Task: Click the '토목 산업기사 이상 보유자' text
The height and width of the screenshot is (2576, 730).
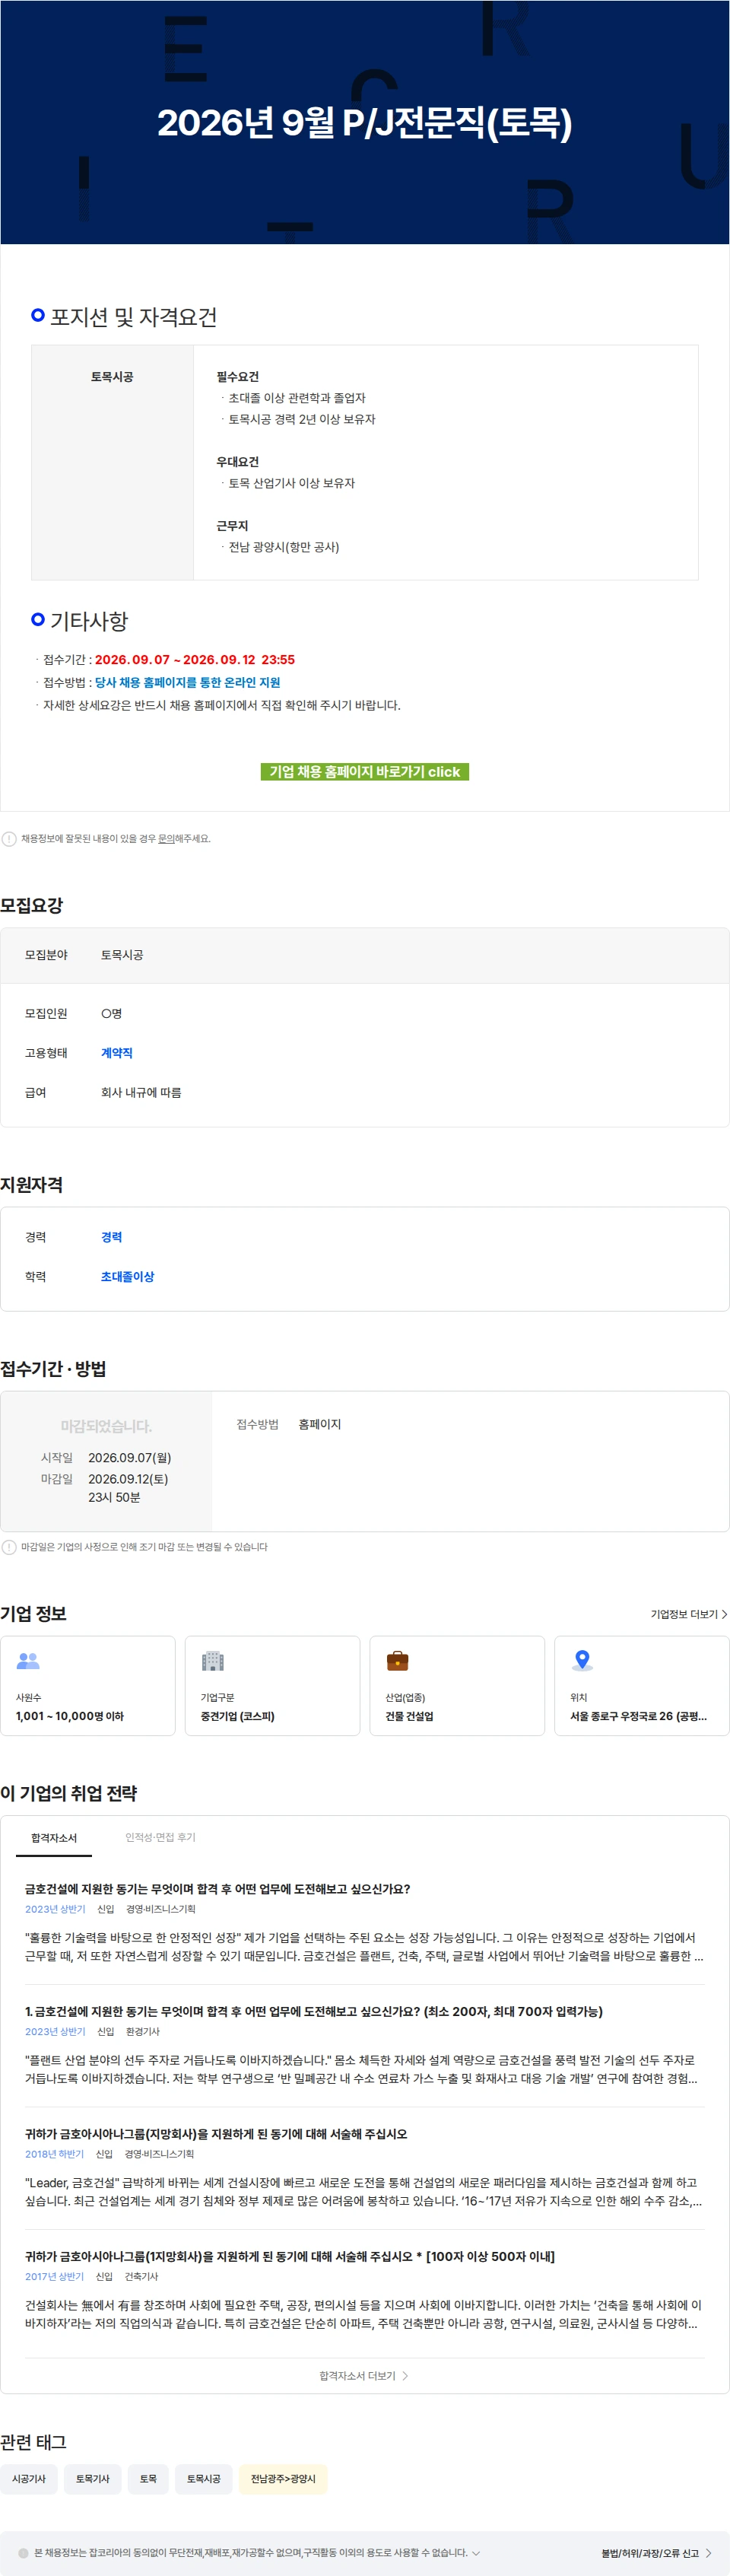Action: pyautogui.click(x=292, y=483)
